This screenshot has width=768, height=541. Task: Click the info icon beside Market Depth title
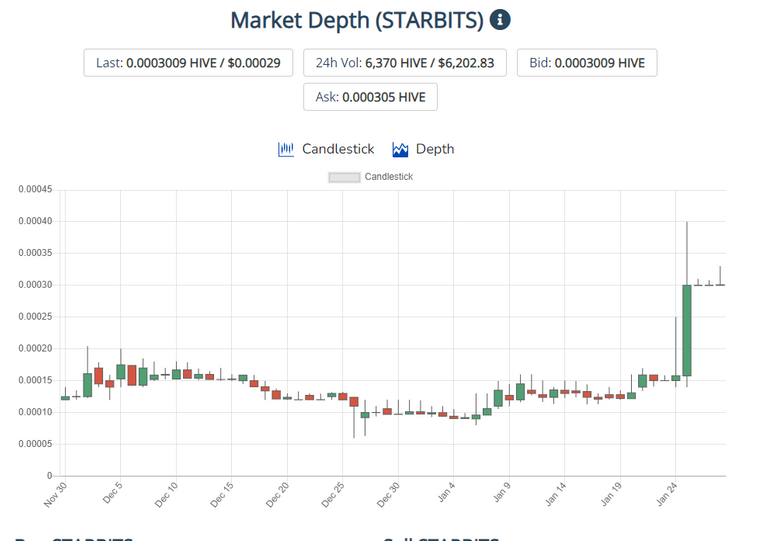(500, 20)
